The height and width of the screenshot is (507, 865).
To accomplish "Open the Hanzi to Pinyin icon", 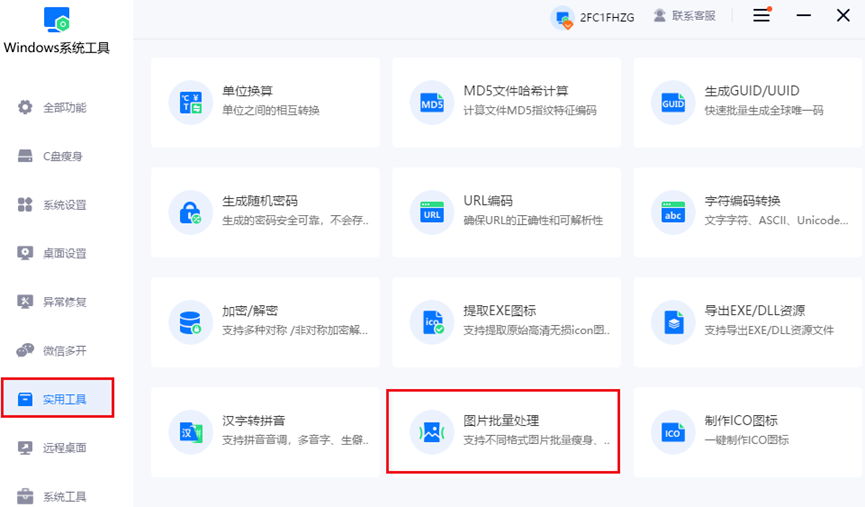I will (191, 432).
